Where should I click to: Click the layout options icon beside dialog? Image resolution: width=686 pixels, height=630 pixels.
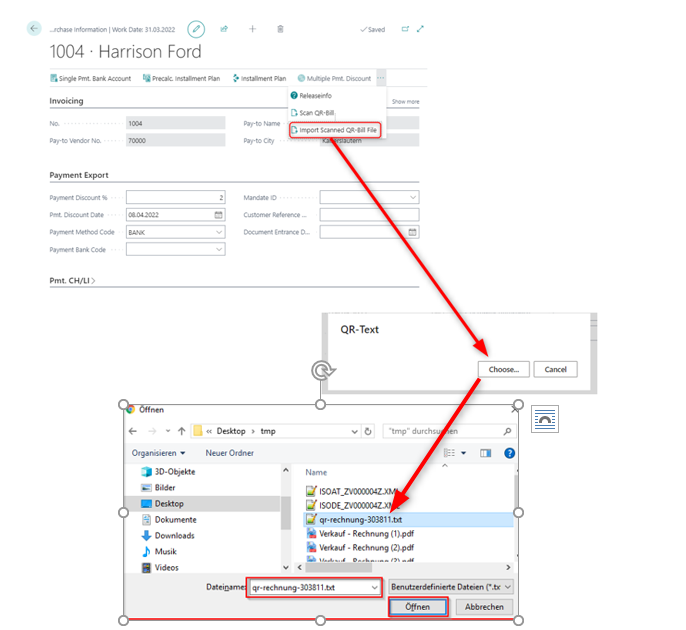click(544, 419)
